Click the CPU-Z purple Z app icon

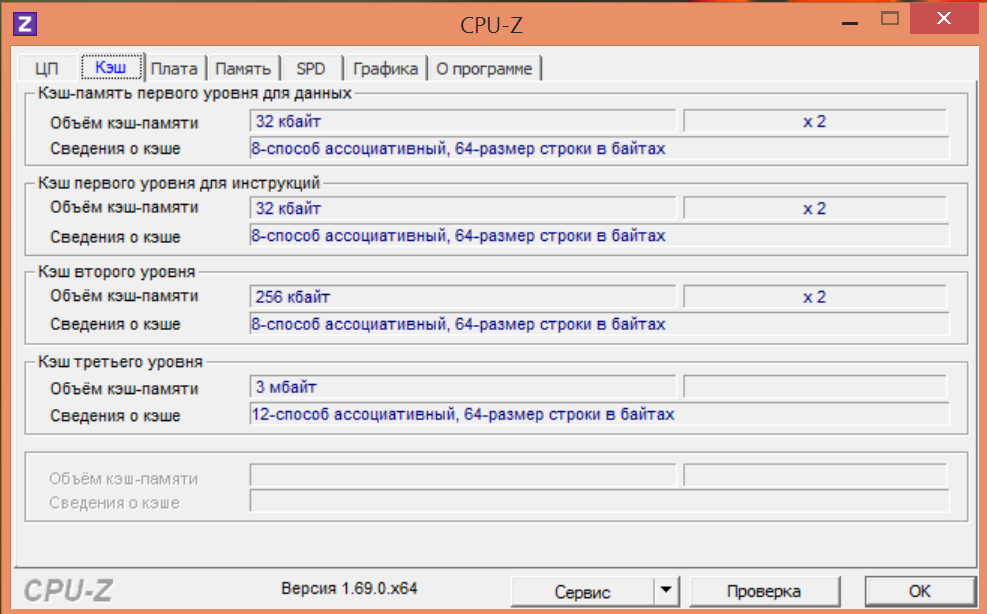[25, 25]
